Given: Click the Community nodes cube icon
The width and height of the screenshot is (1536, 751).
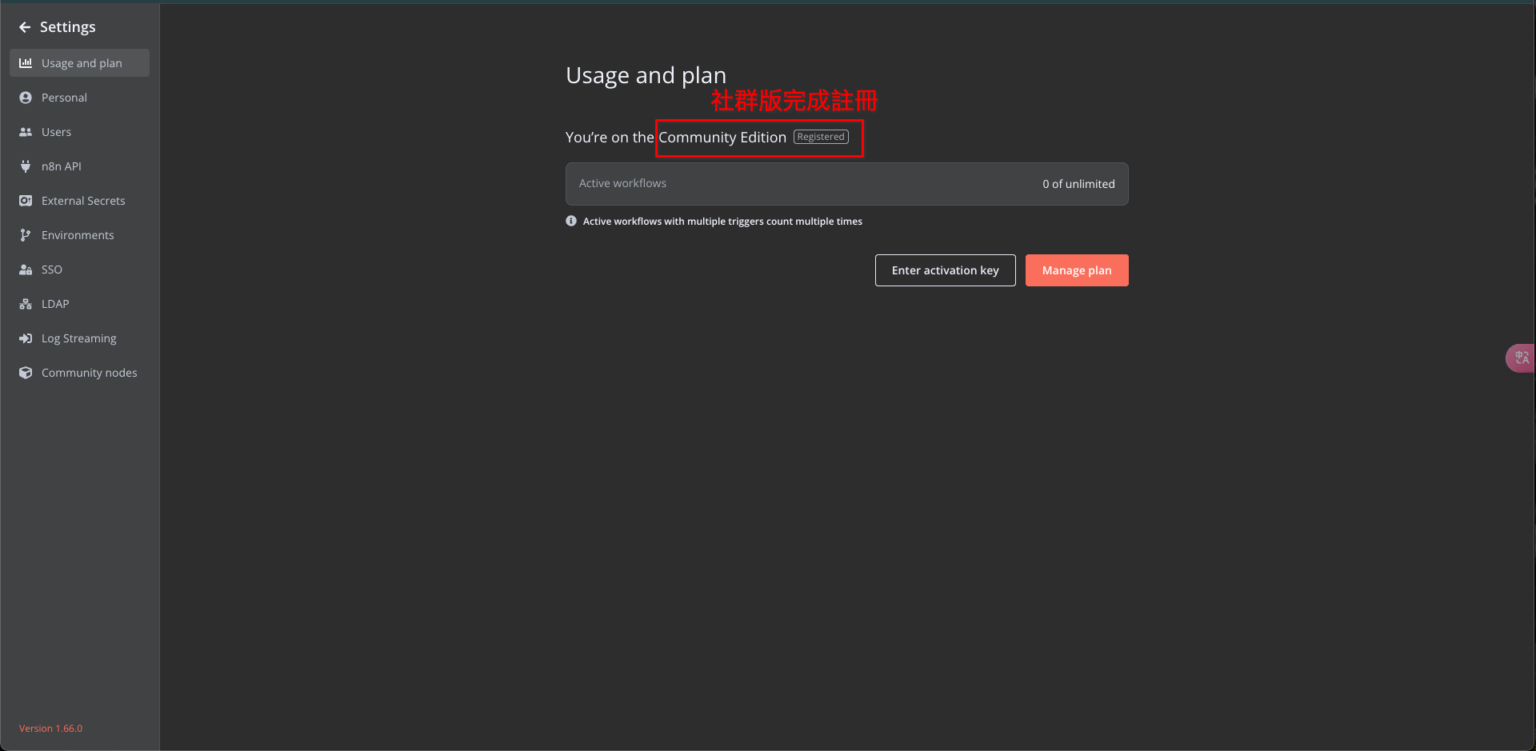Looking at the screenshot, I should point(26,373).
